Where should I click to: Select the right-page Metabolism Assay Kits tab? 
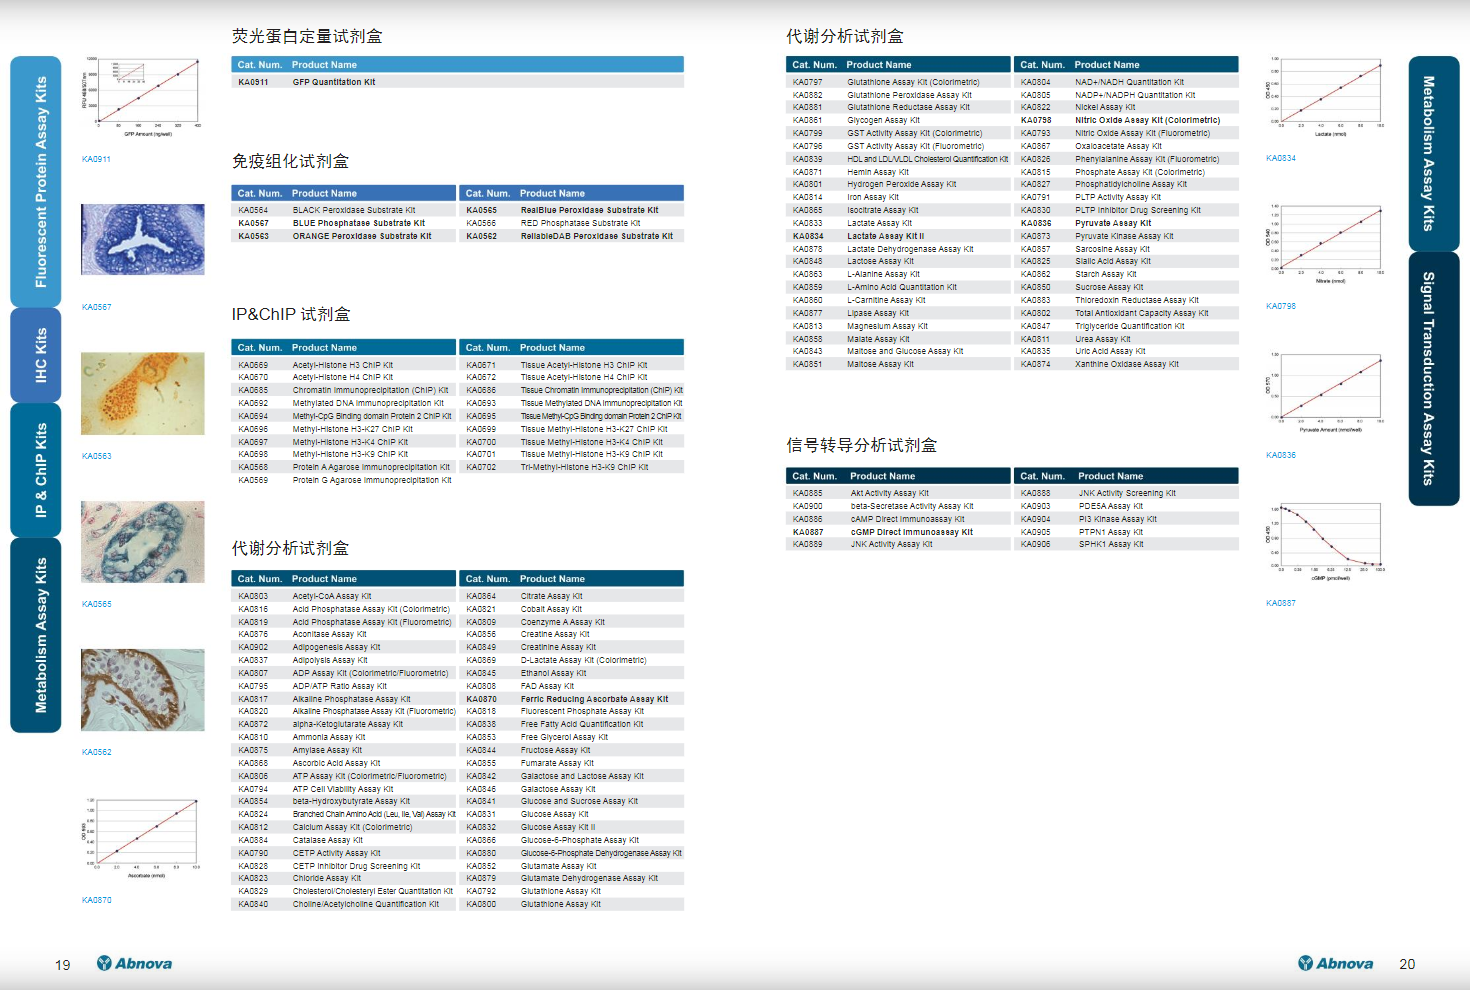point(1433,153)
